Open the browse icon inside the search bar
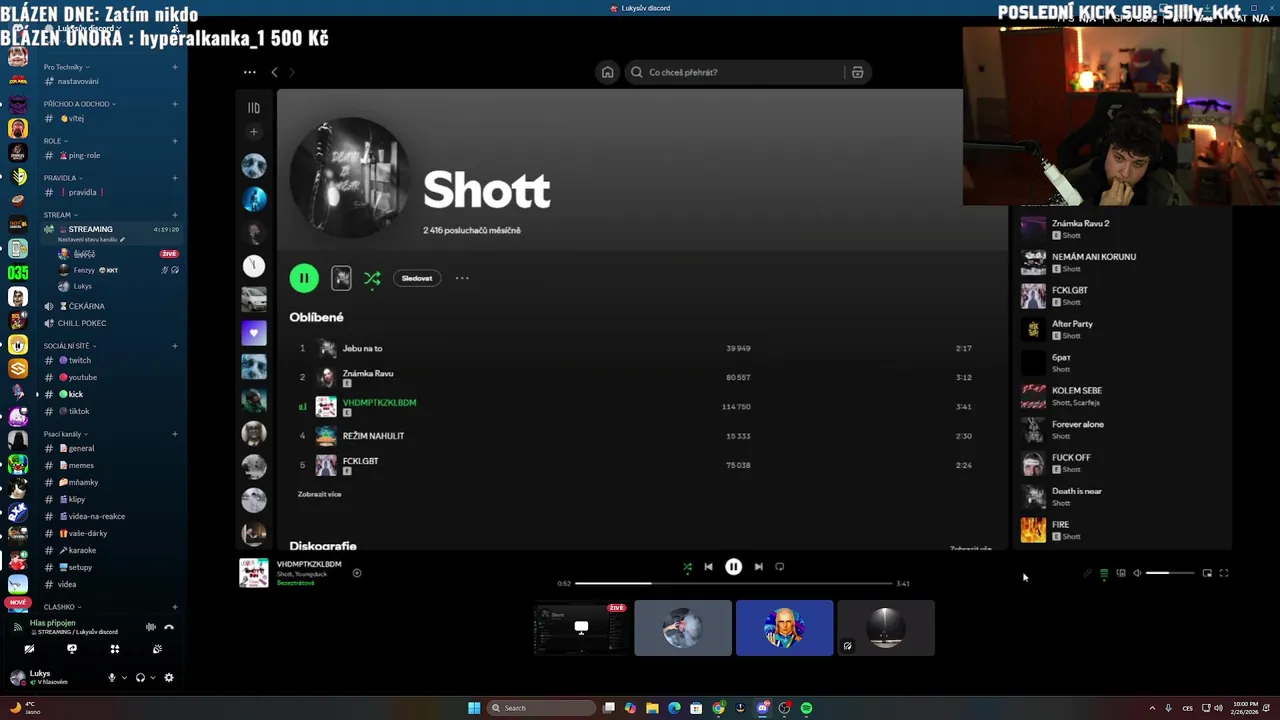1280x720 pixels. click(857, 72)
